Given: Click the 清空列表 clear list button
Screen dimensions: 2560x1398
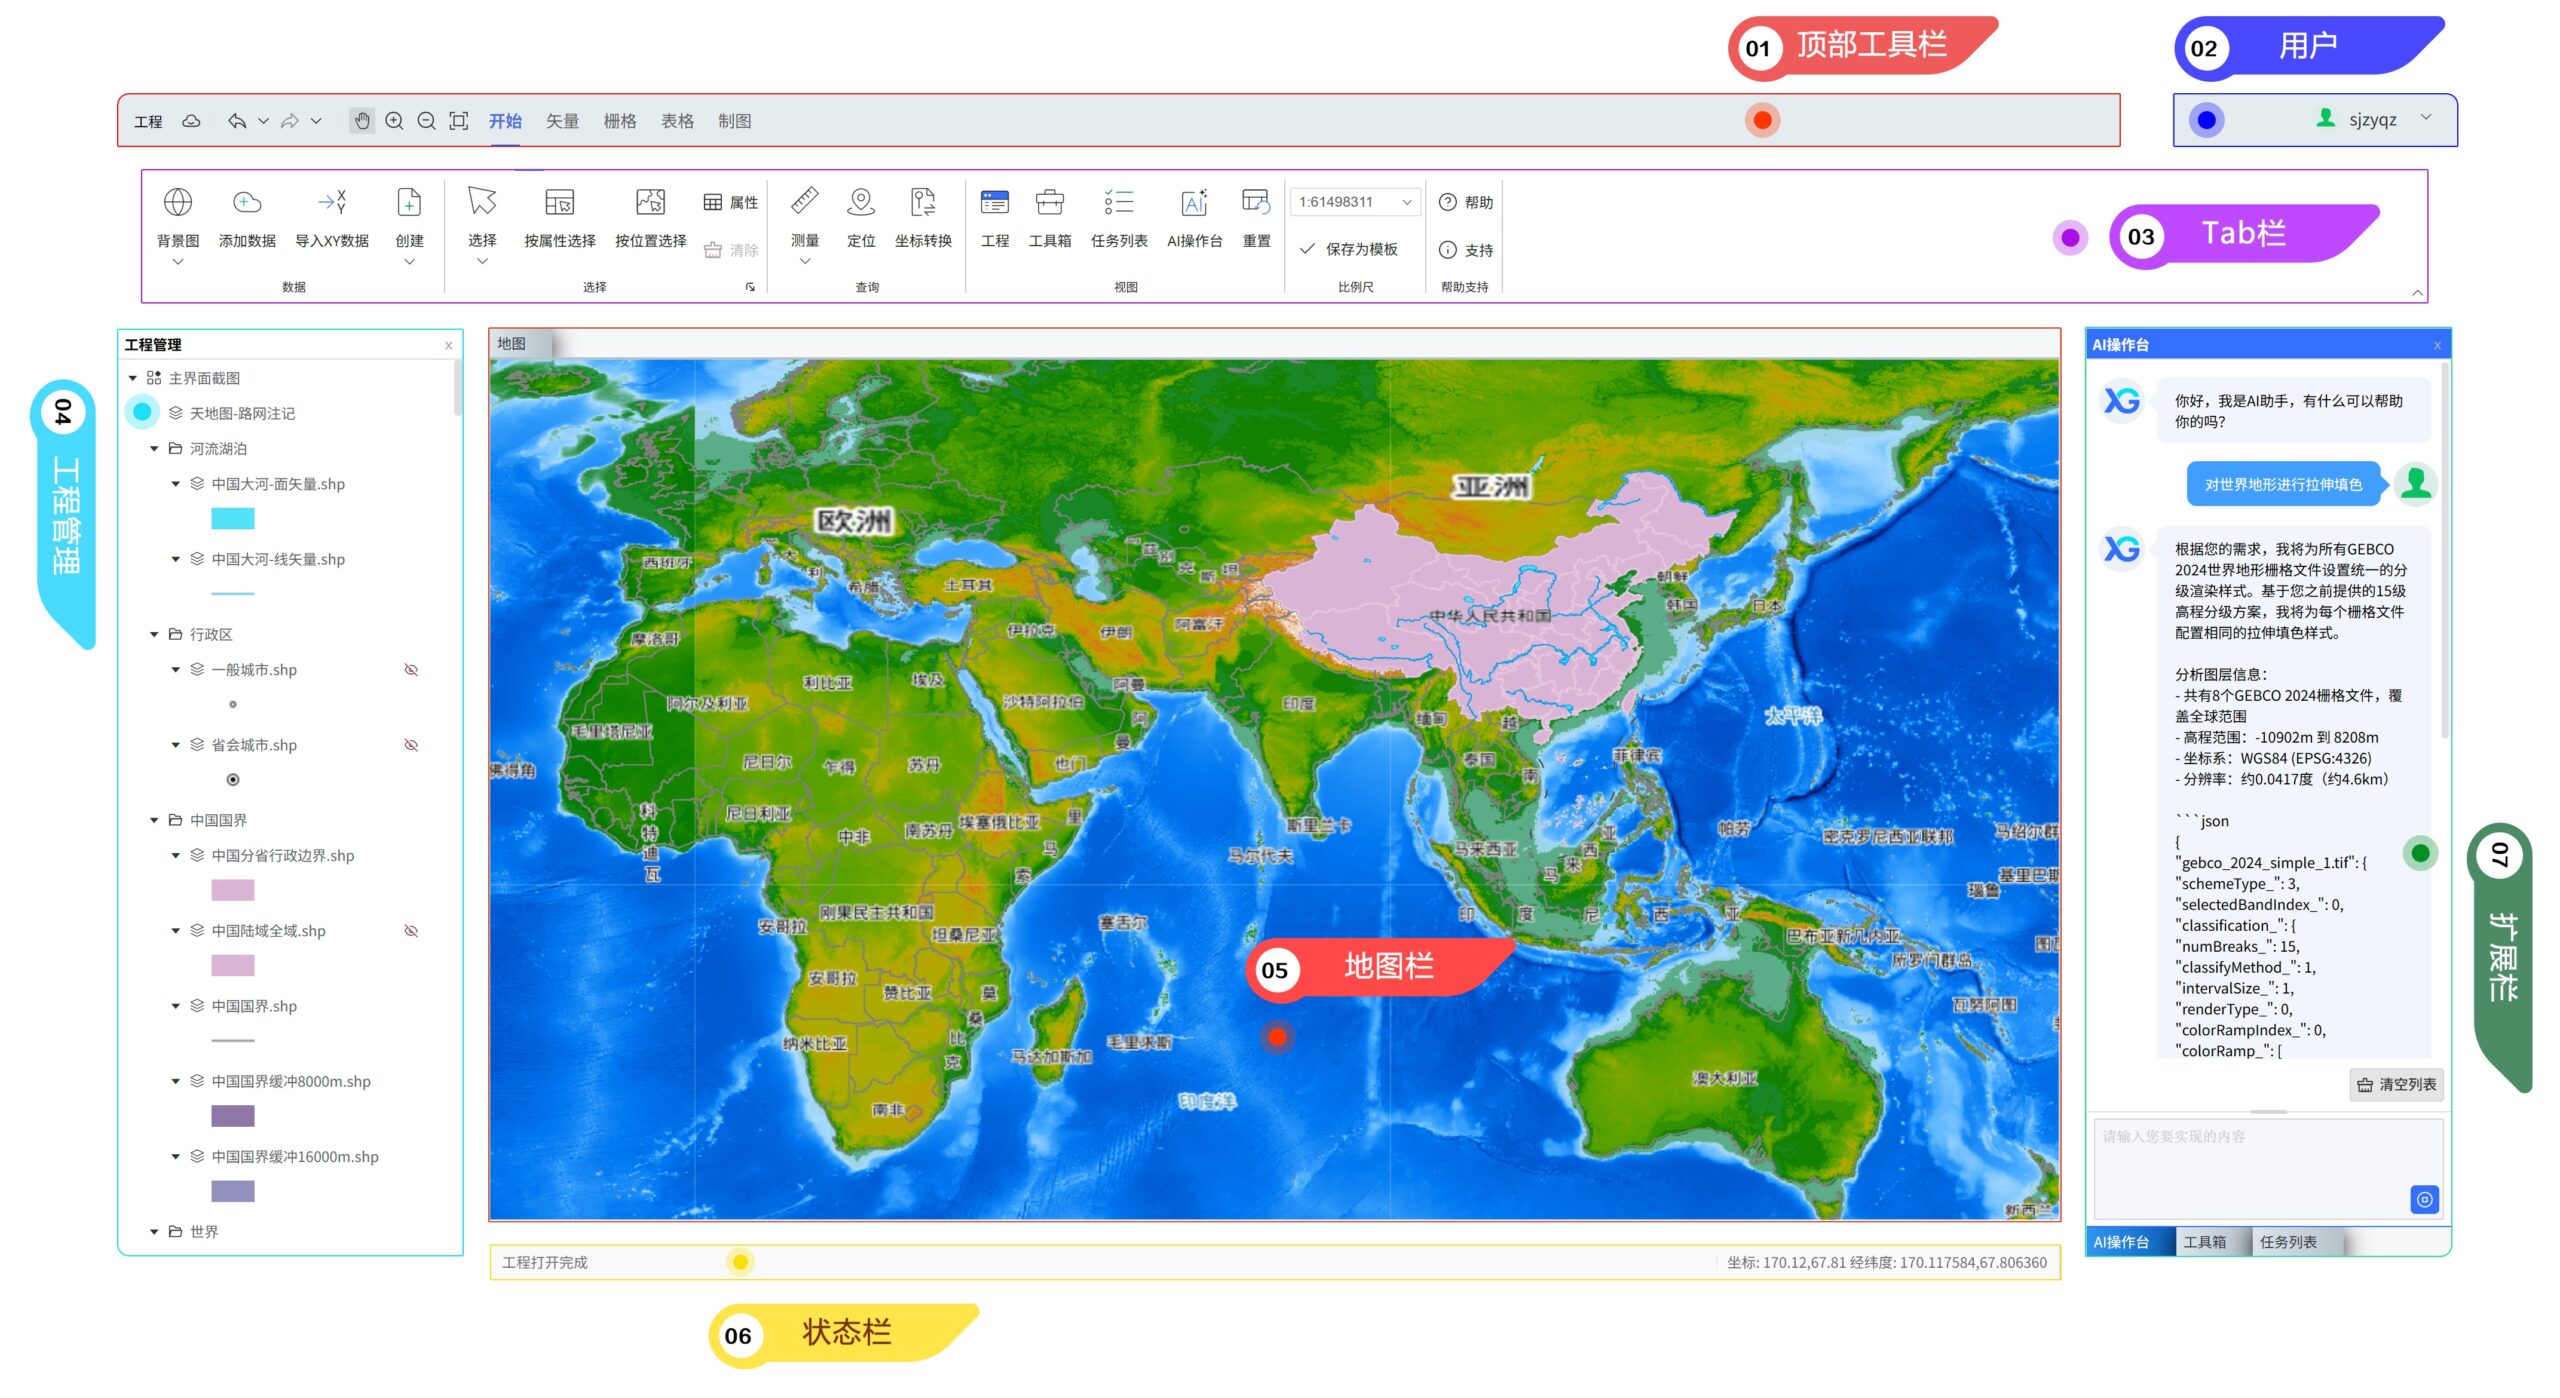Looking at the screenshot, I should (2396, 1085).
